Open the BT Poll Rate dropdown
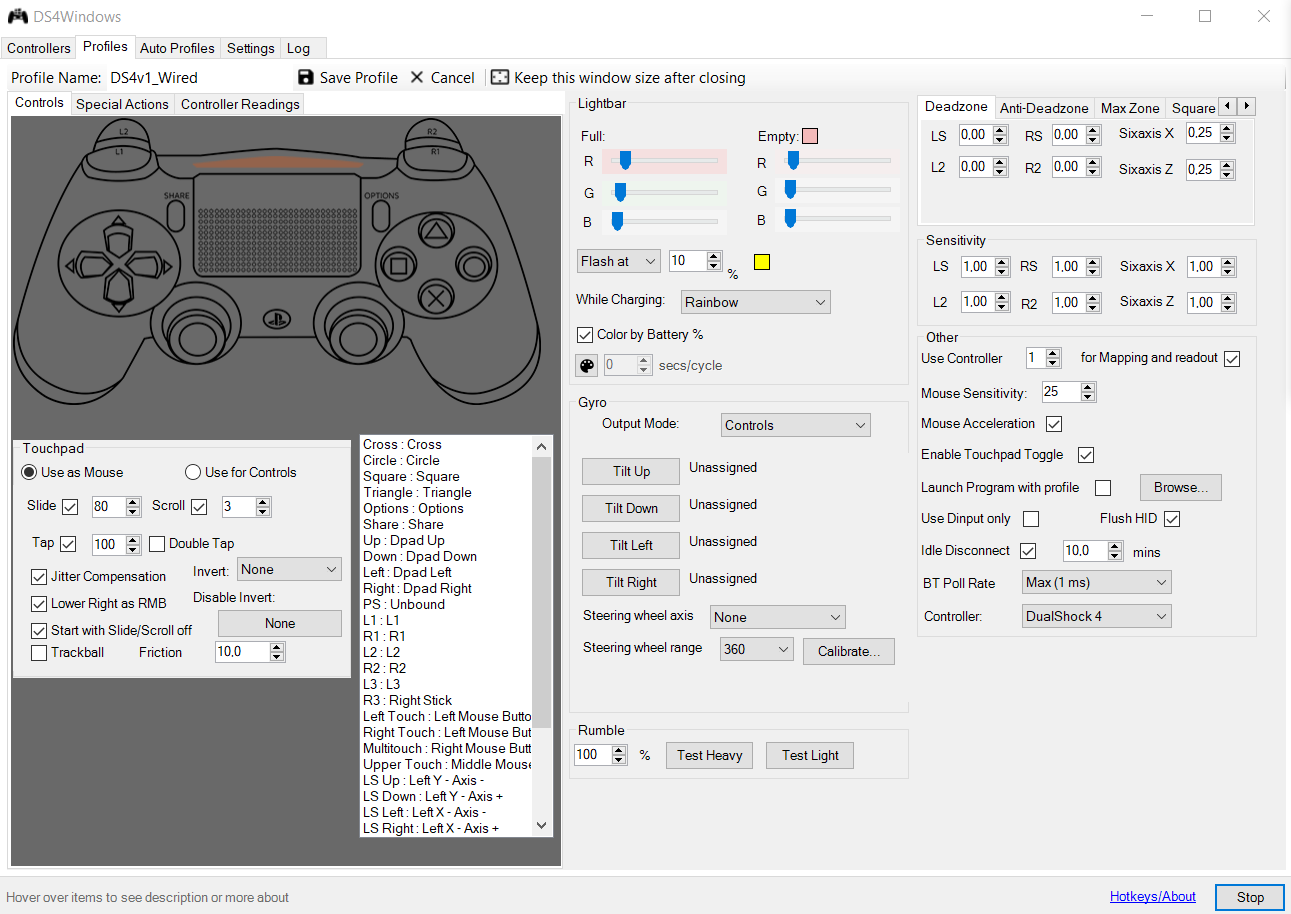The image size is (1291, 914). 1097,582
